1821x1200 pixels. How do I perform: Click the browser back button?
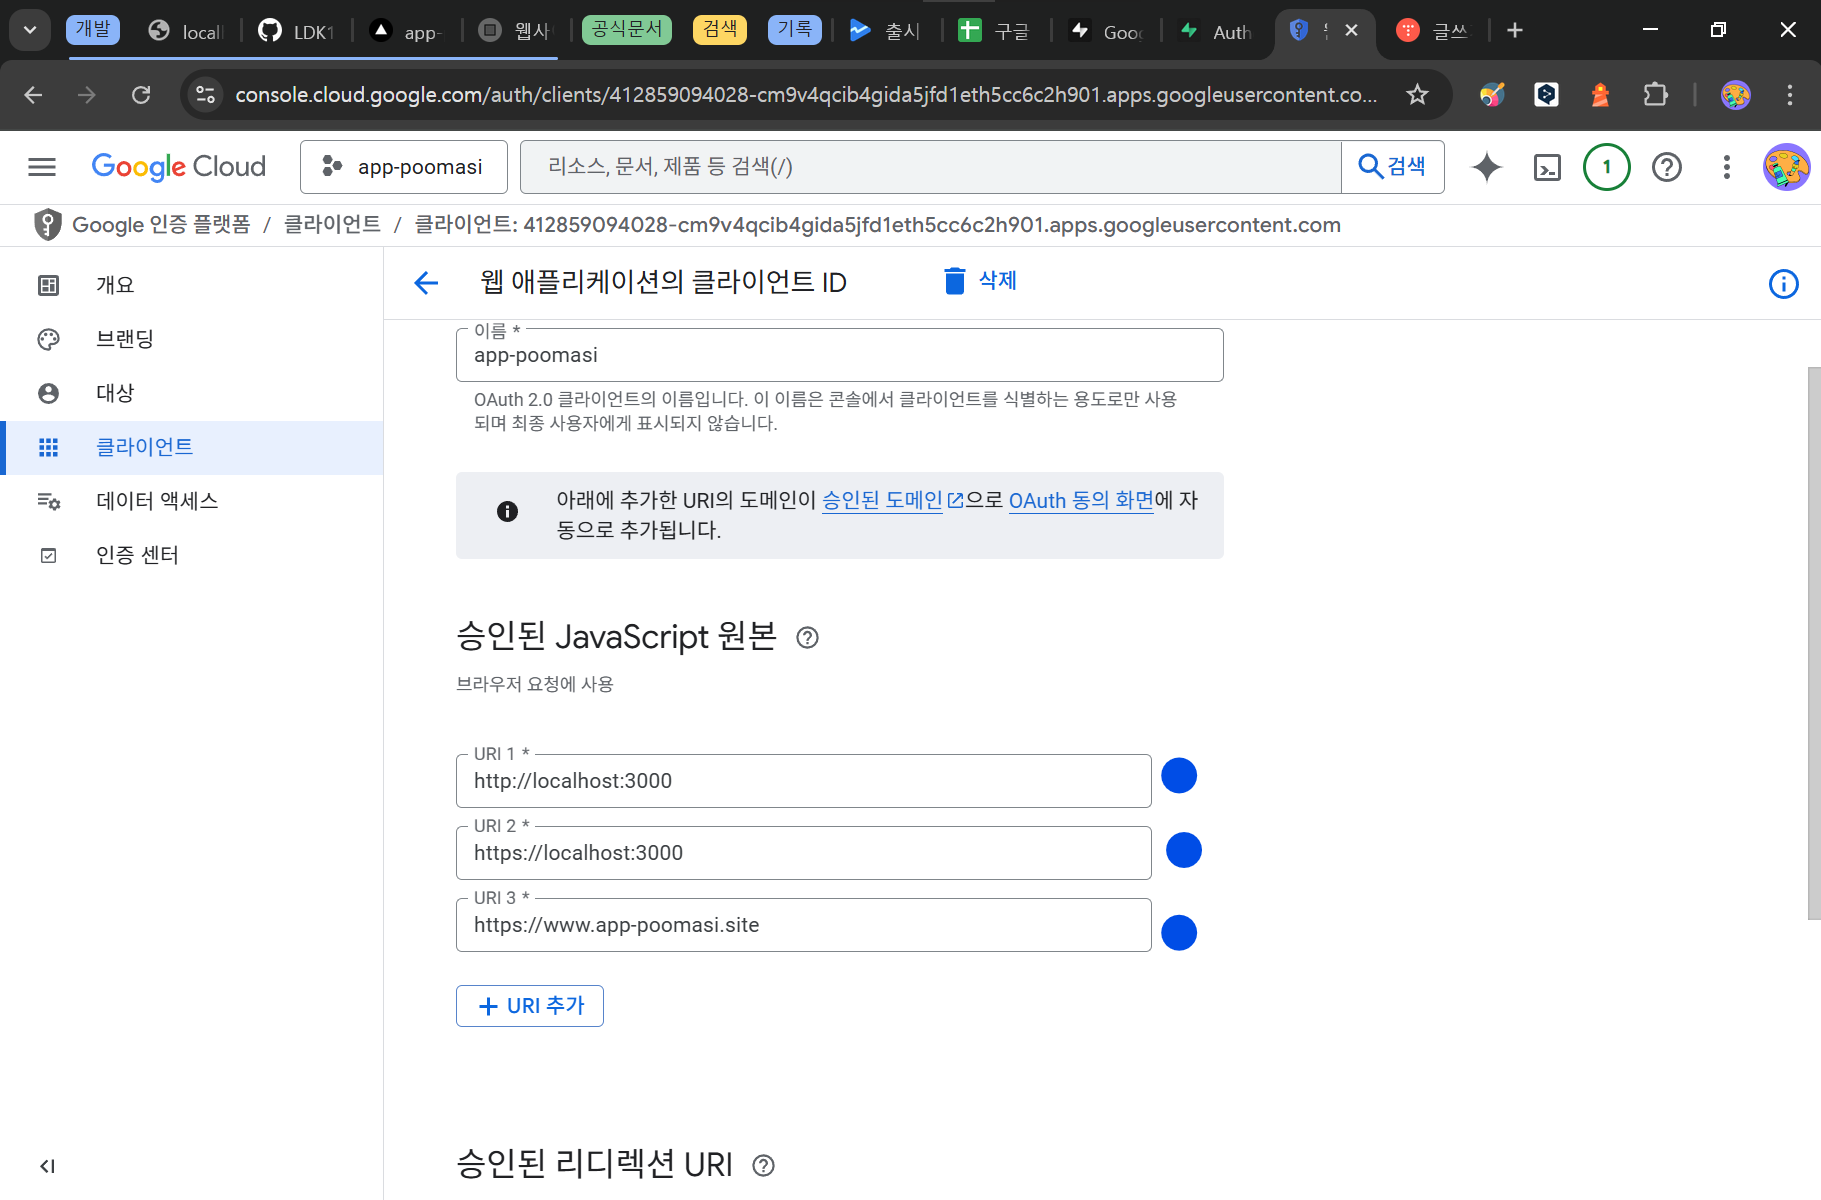coord(33,95)
